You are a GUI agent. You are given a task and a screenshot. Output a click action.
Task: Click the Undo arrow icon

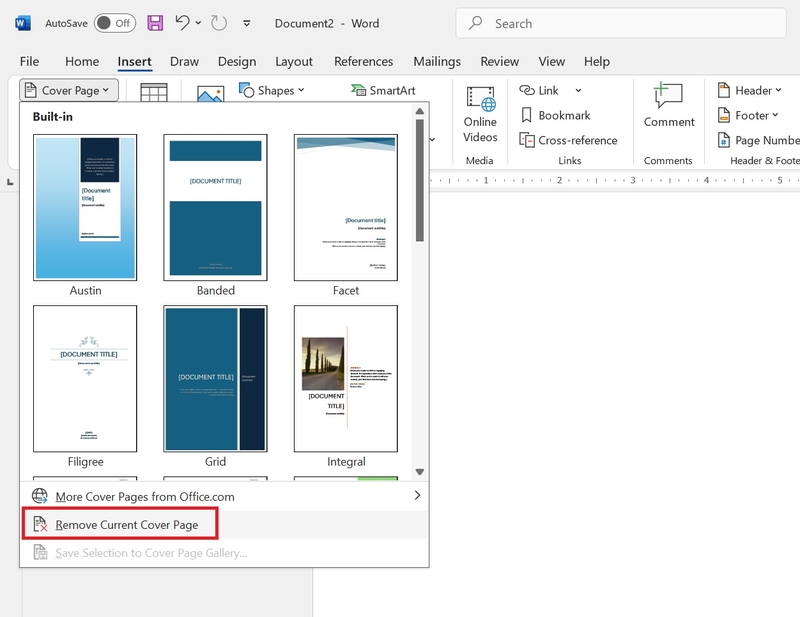pyautogui.click(x=182, y=23)
